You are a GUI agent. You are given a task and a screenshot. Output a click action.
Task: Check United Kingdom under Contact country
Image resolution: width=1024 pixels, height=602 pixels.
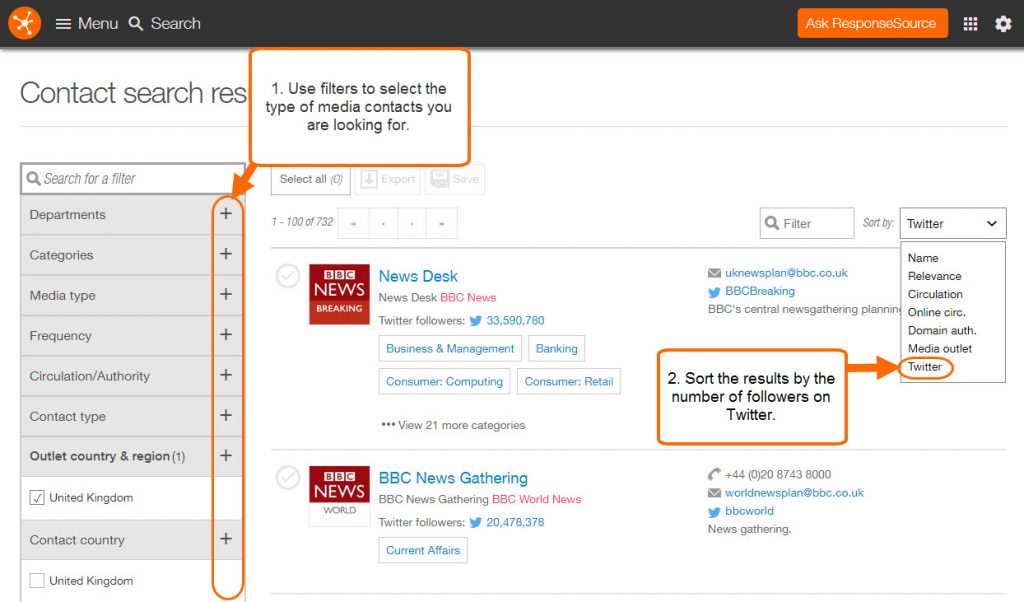pos(37,580)
